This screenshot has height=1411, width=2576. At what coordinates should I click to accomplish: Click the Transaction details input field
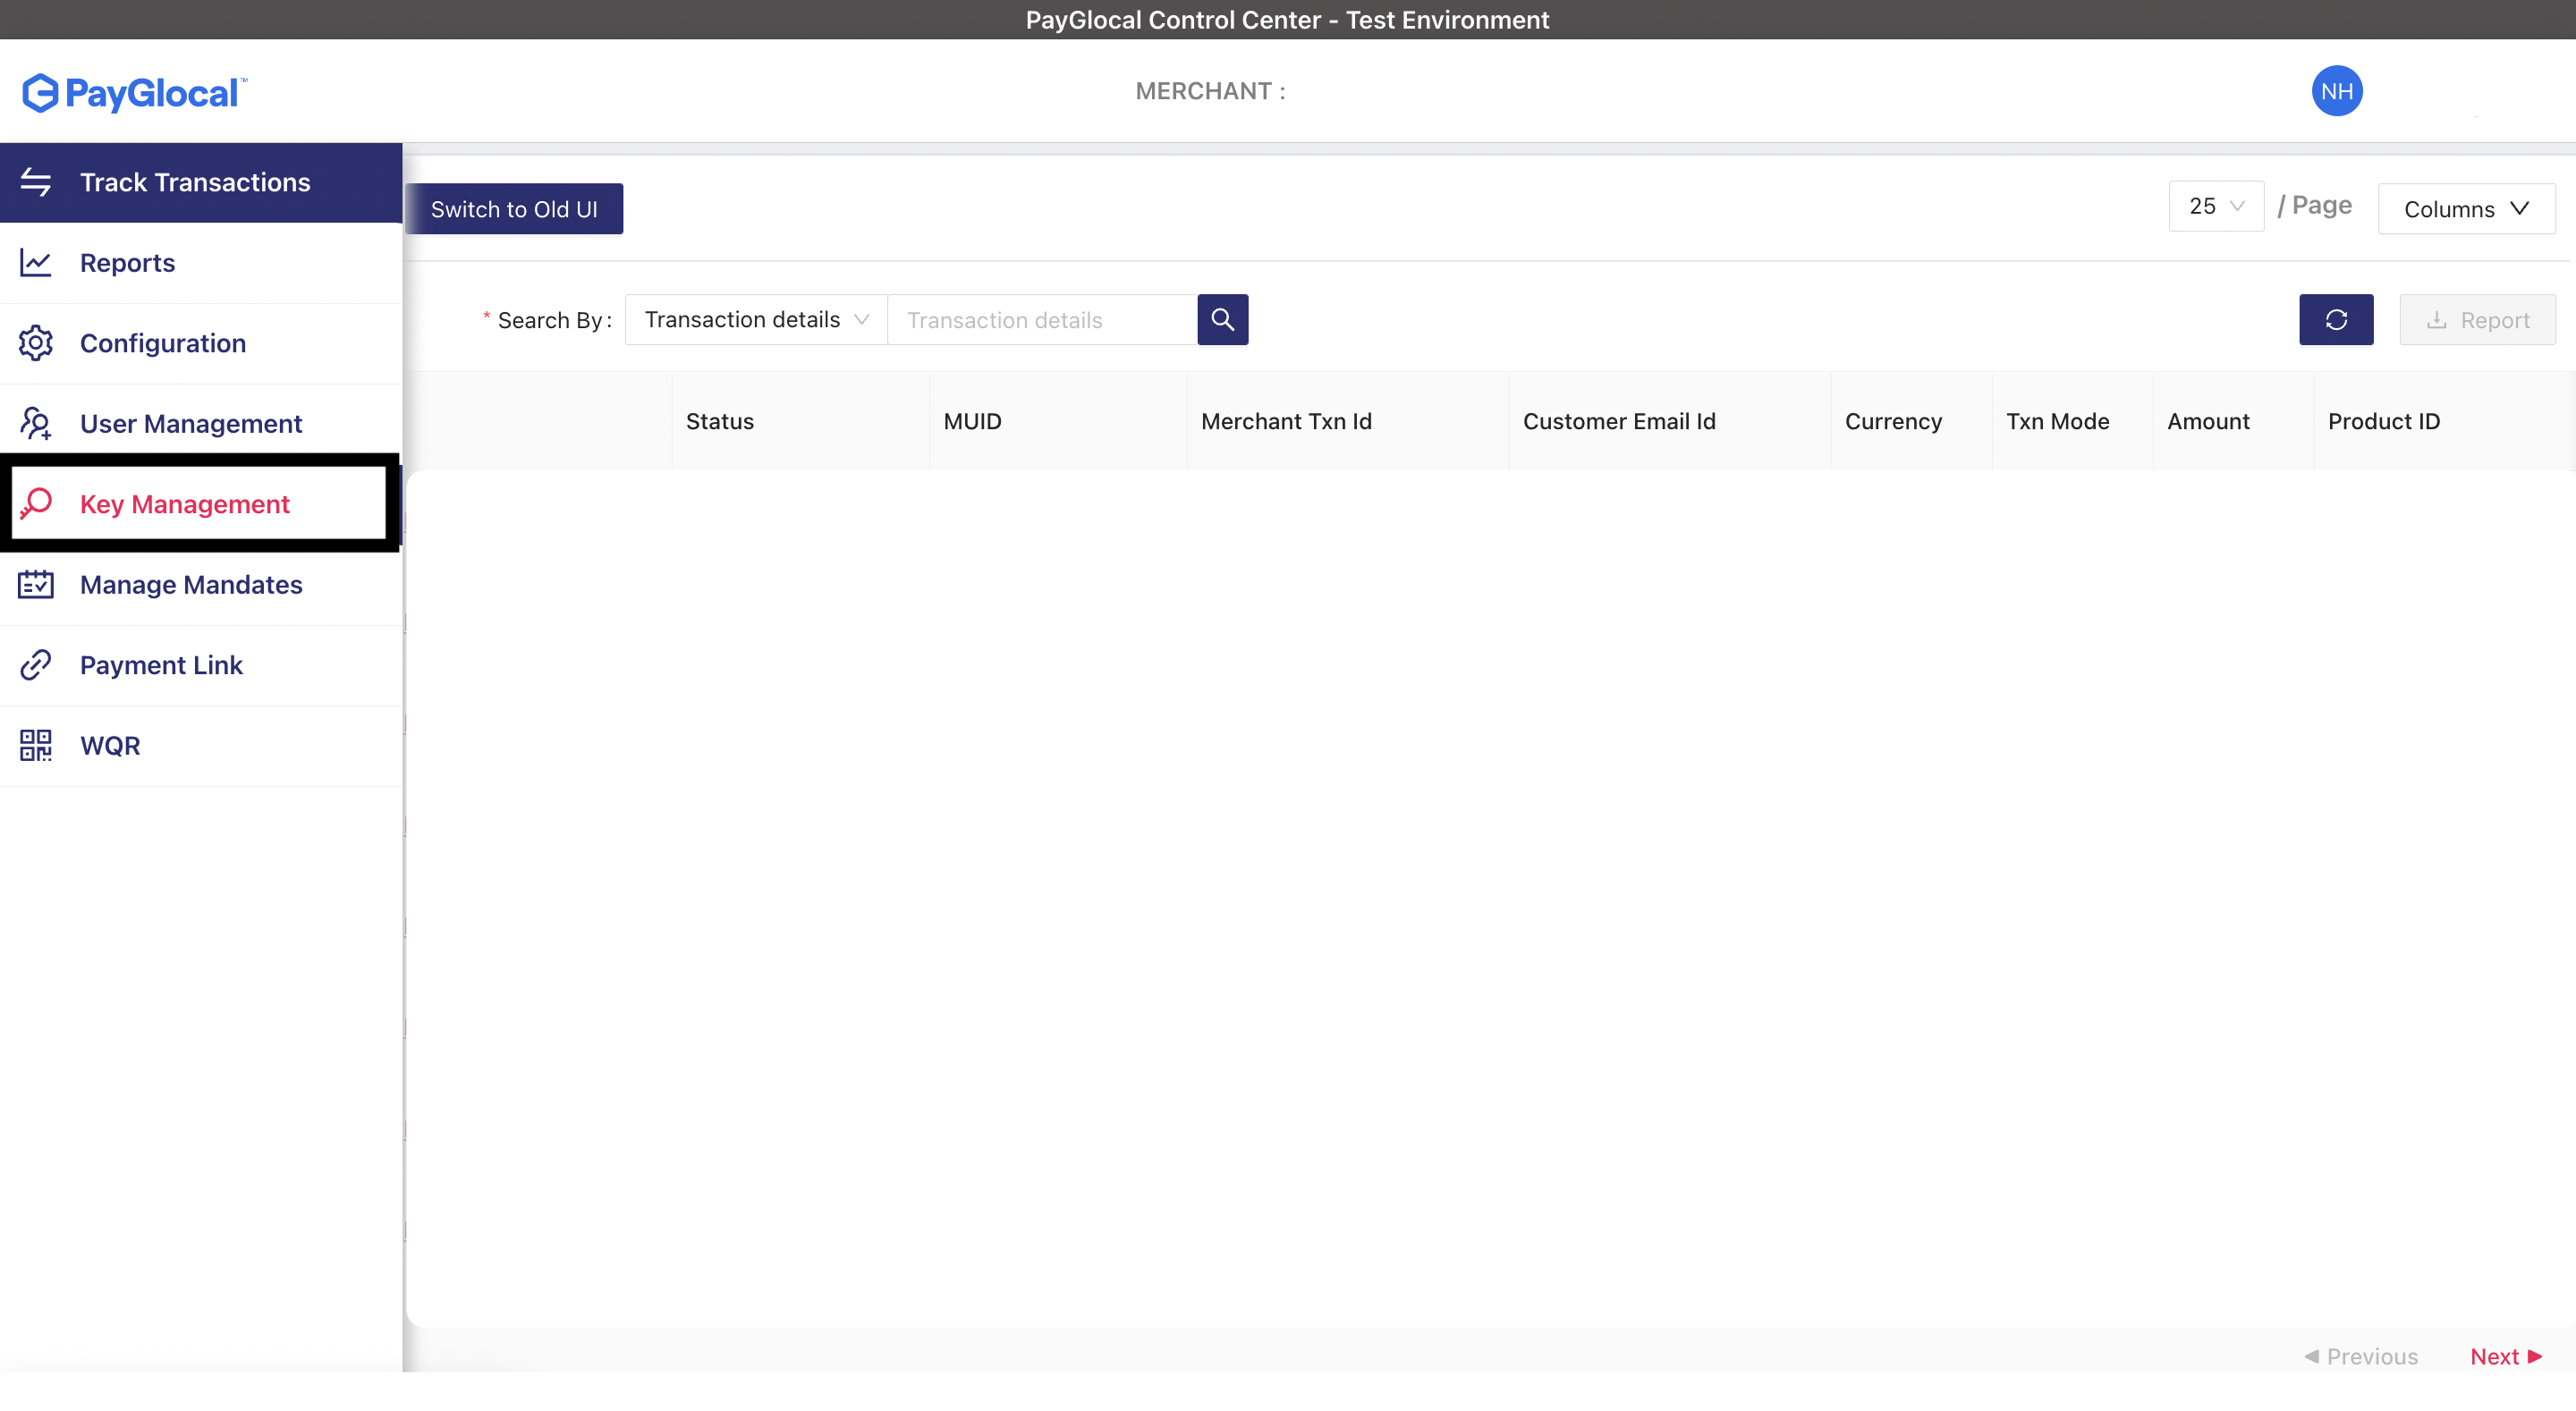(x=1040, y=320)
